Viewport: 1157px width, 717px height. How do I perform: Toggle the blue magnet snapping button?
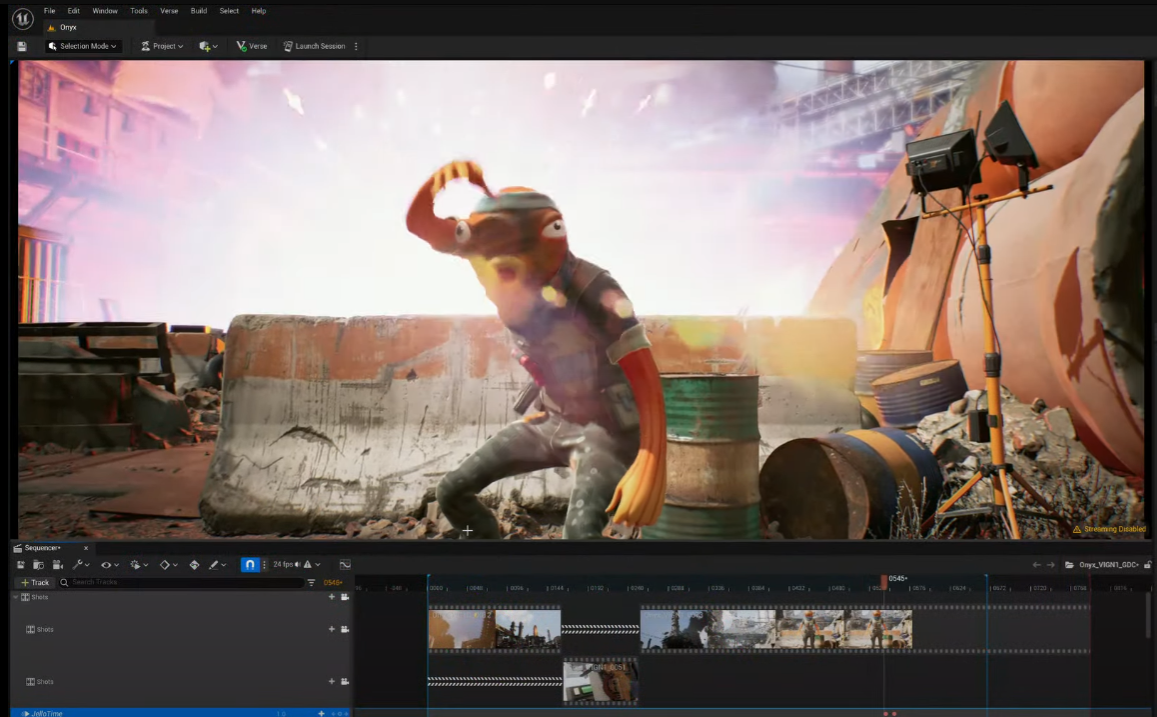coord(250,565)
